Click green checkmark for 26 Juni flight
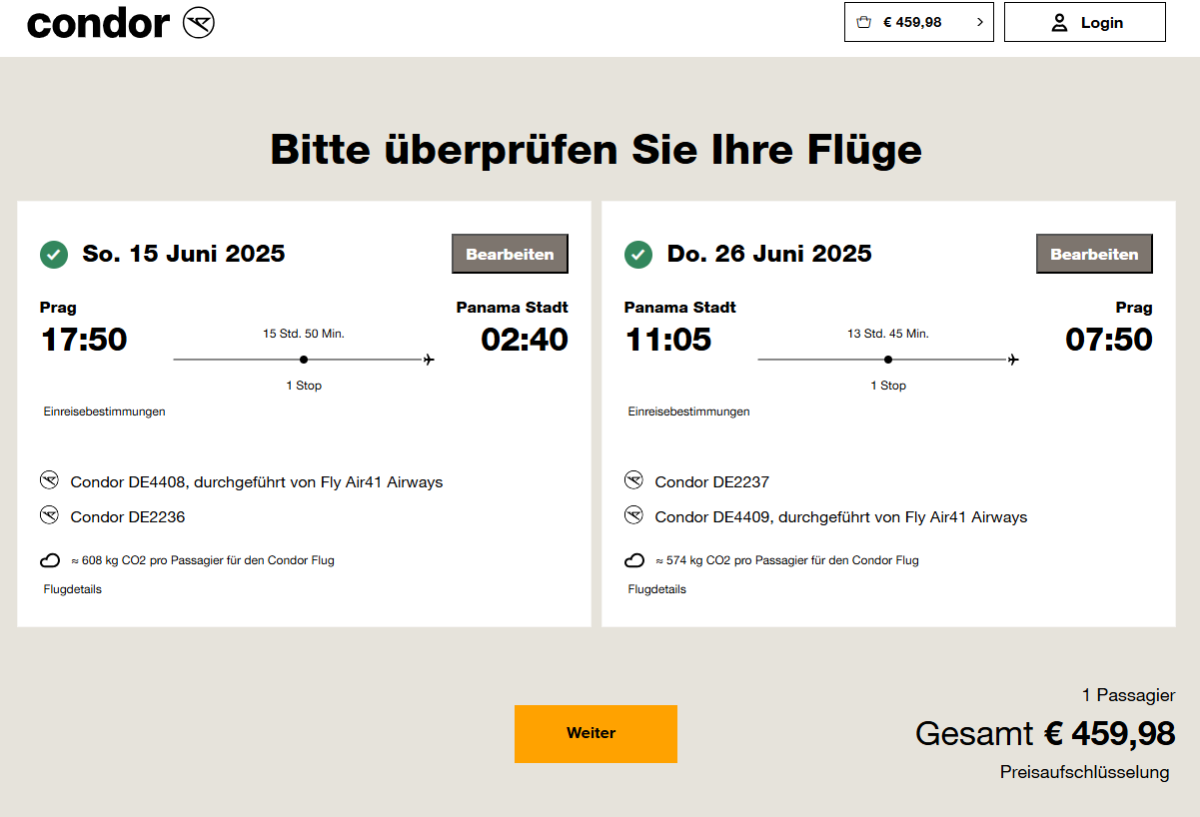This screenshot has width=1200, height=817. pos(638,255)
